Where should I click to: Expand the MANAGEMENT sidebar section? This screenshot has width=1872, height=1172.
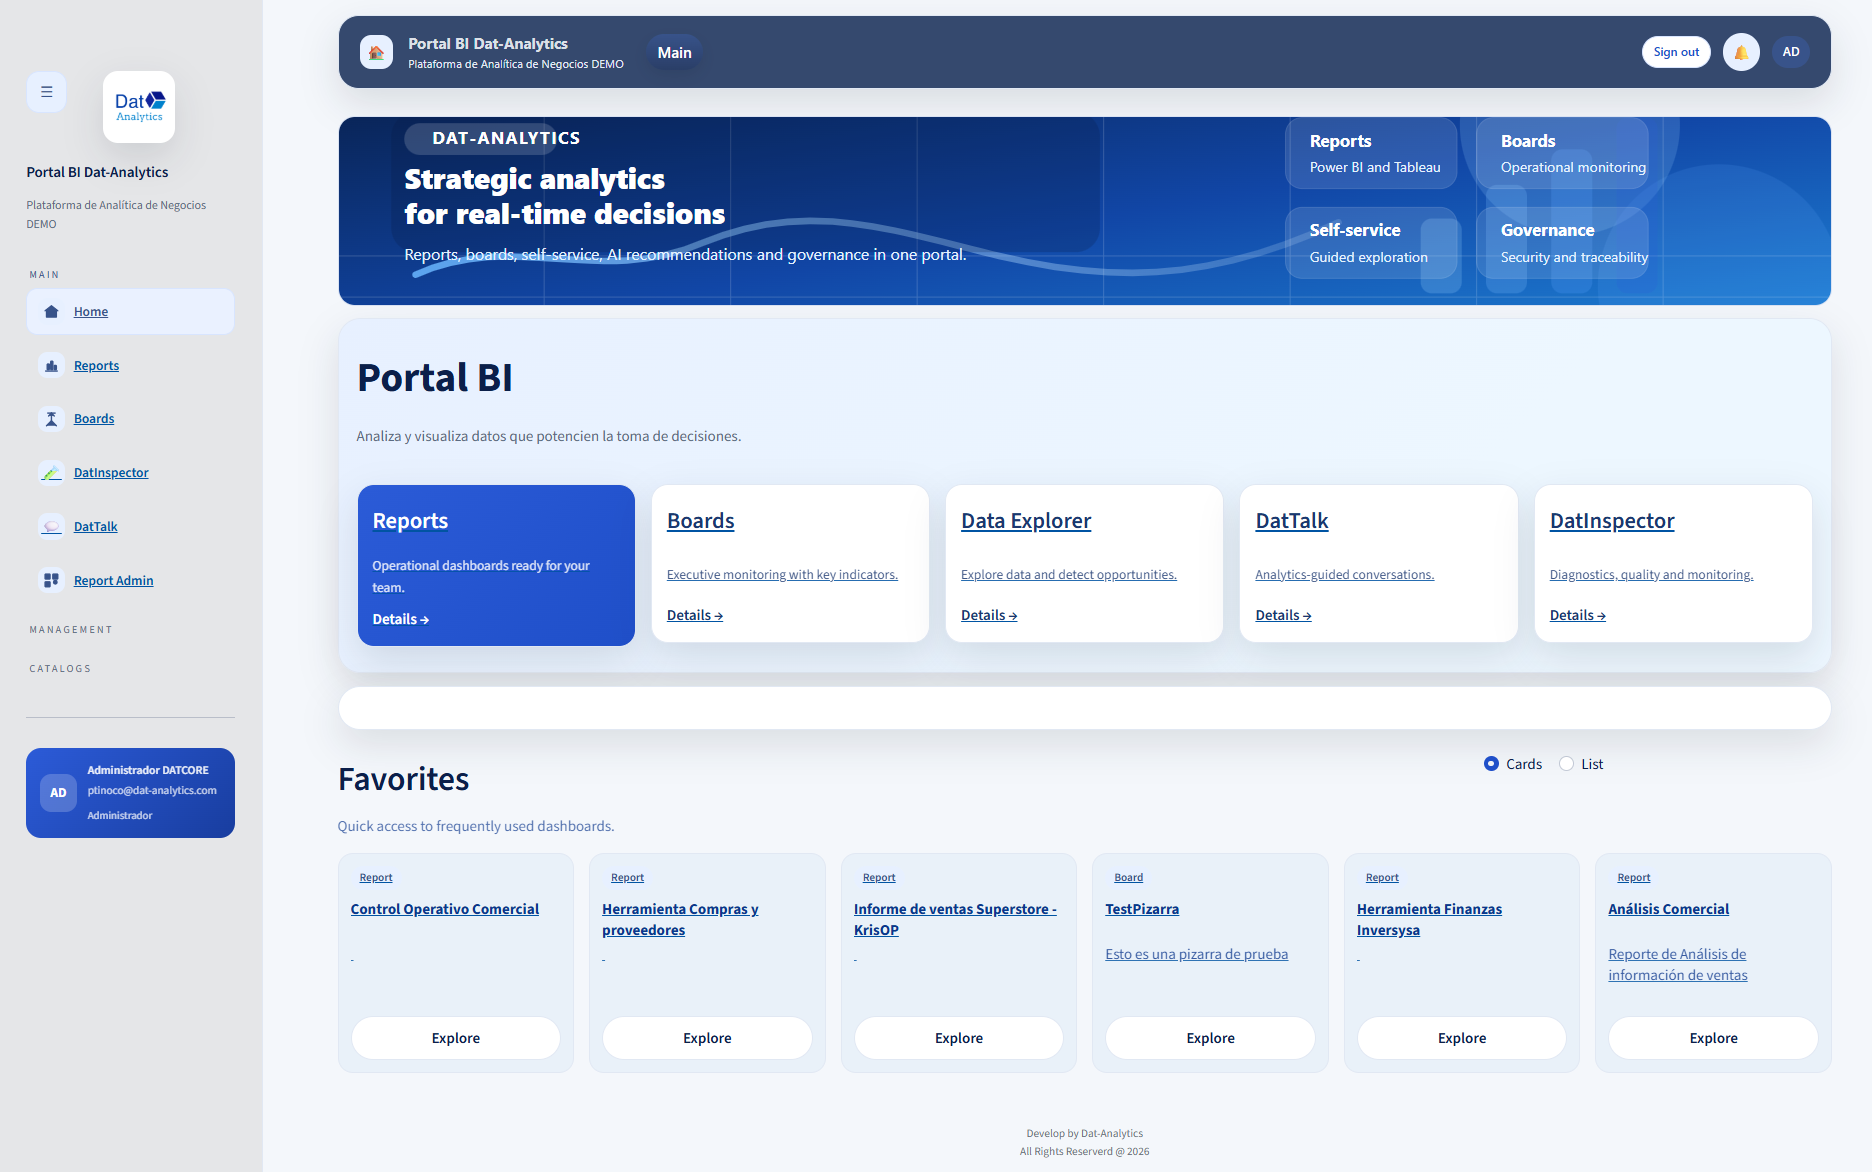pos(71,630)
